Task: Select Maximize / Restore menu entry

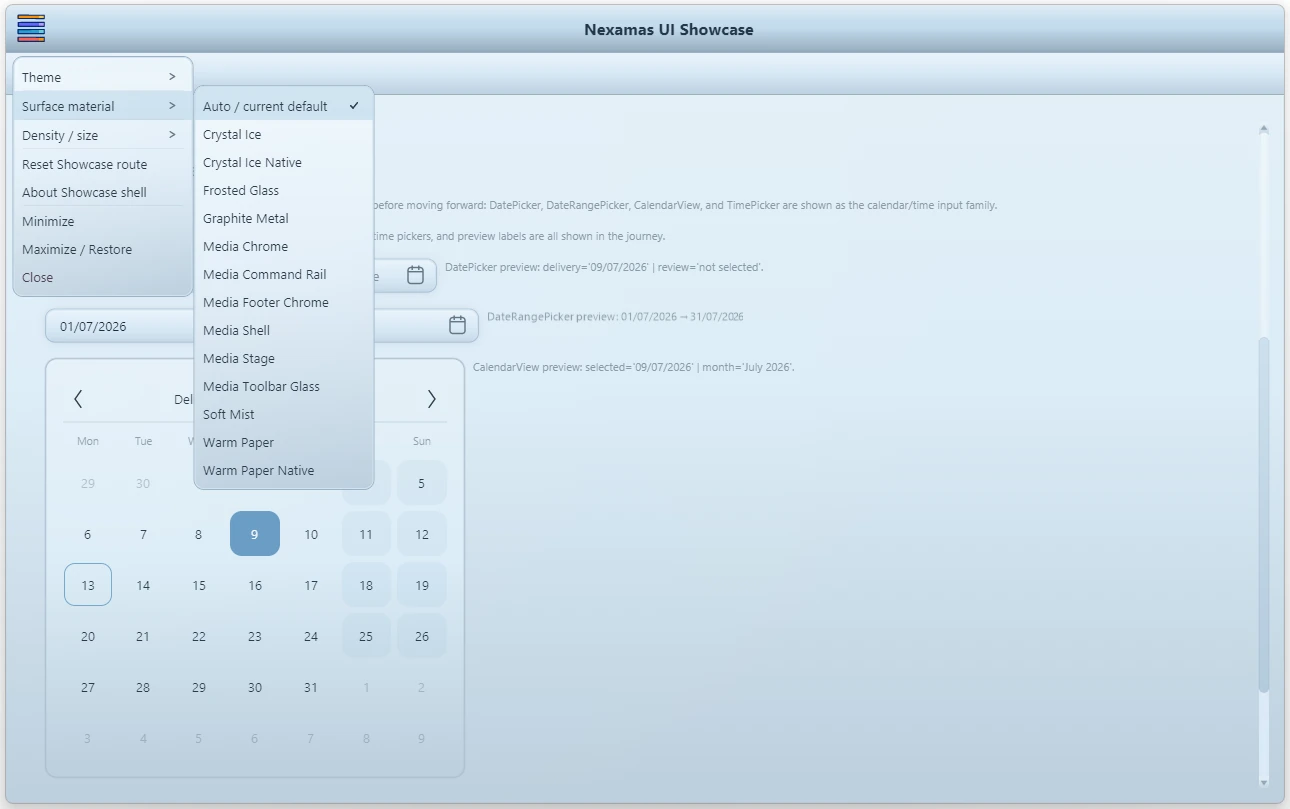Action: point(103,249)
